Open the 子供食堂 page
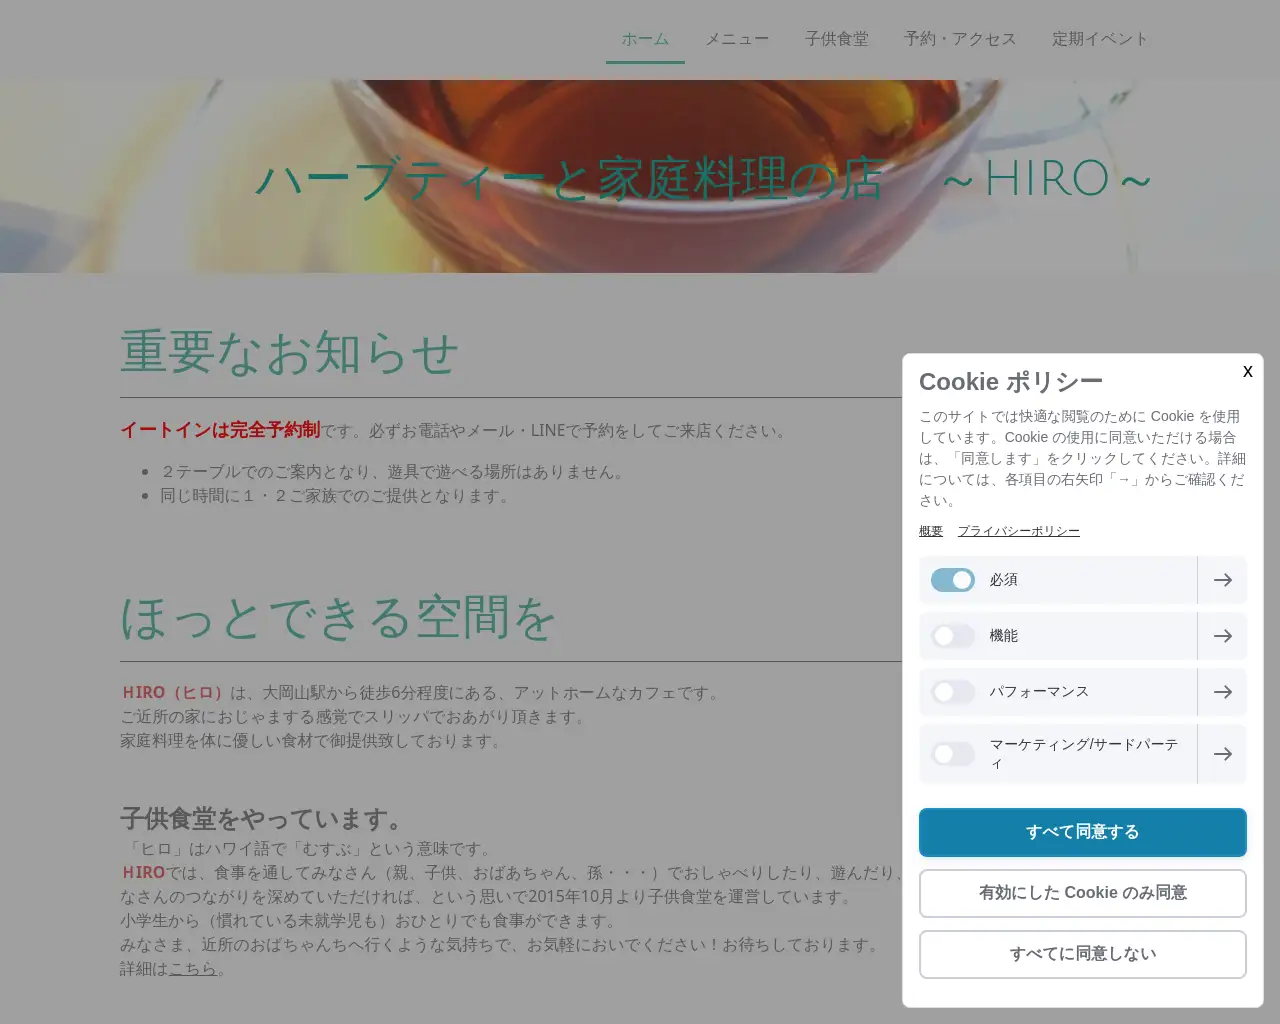Screen dimensions: 1280x1024 click(x=838, y=39)
